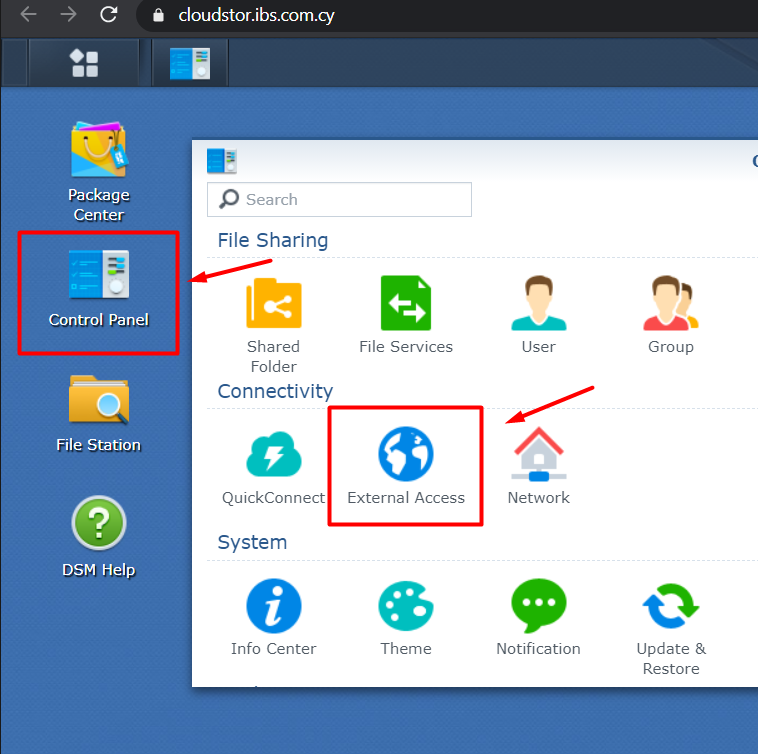Click browser forward arrow
The image size is (758, 754).
(68, 15)
